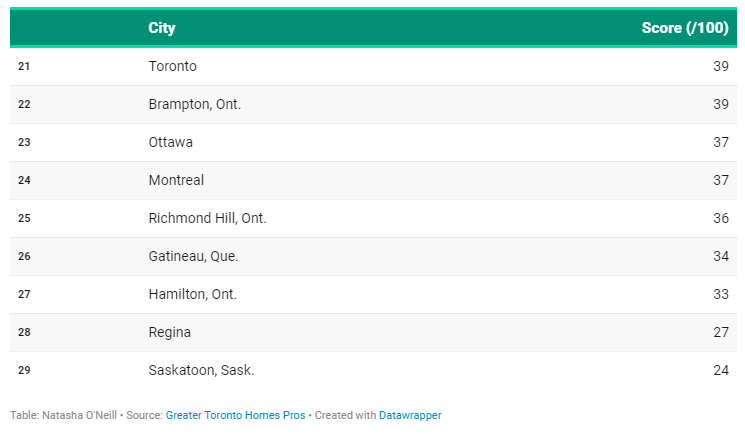Click Regina's score of 27
Viewport: 745px width, 434px height.
721,332
